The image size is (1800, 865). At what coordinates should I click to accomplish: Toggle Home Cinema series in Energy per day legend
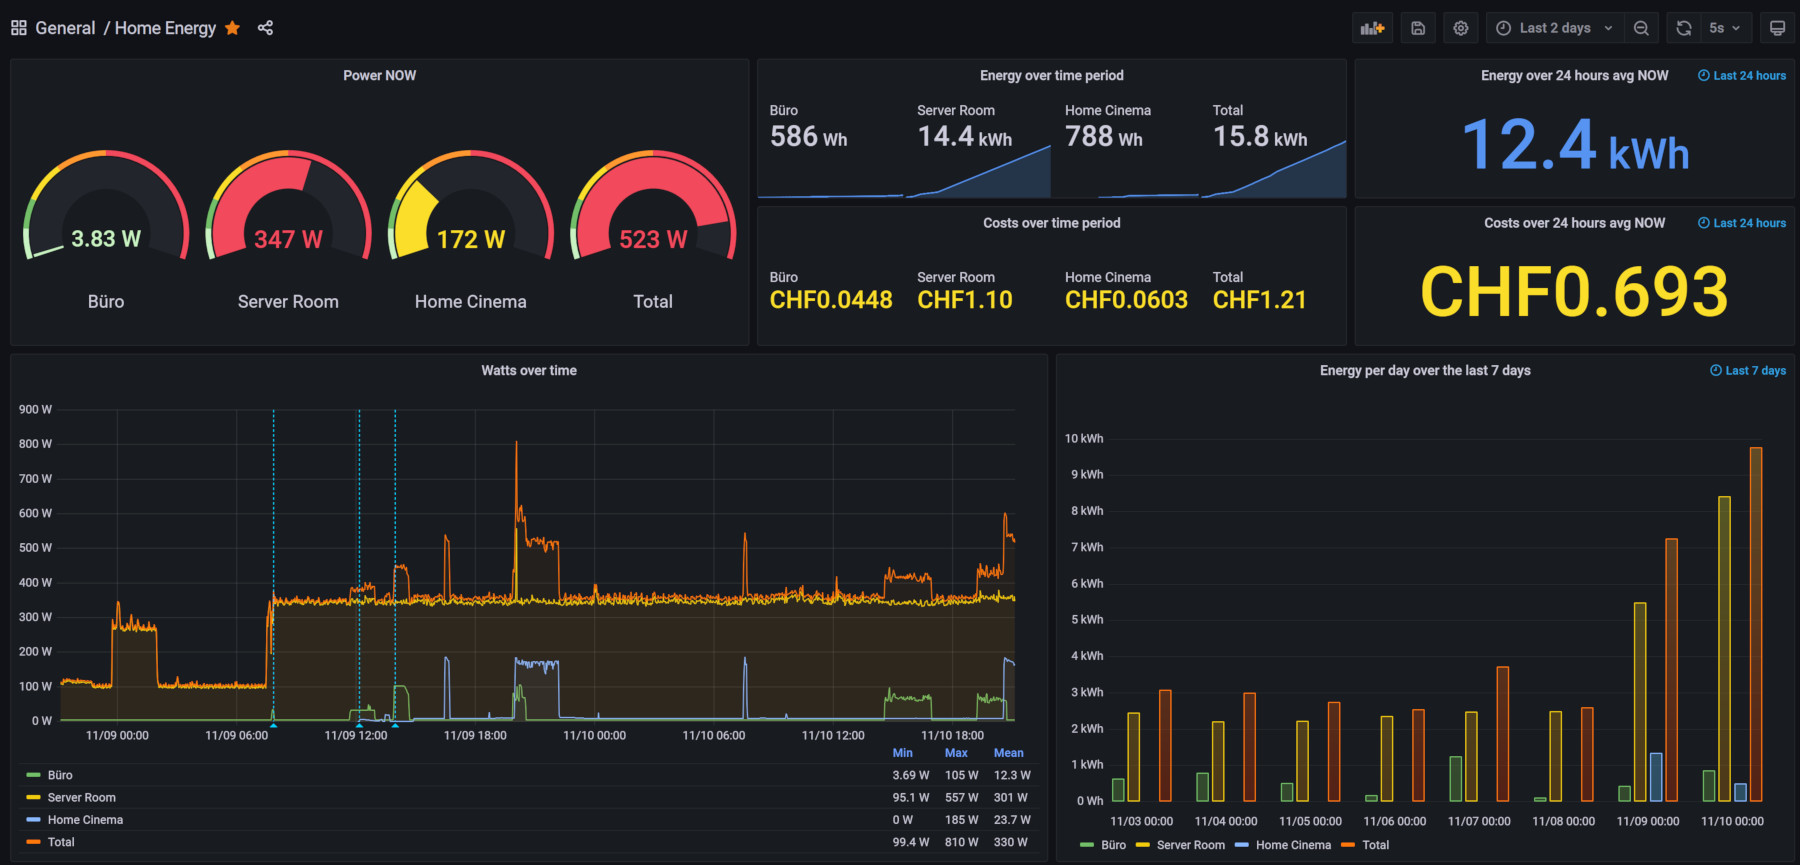click(x=1293, y=845)
